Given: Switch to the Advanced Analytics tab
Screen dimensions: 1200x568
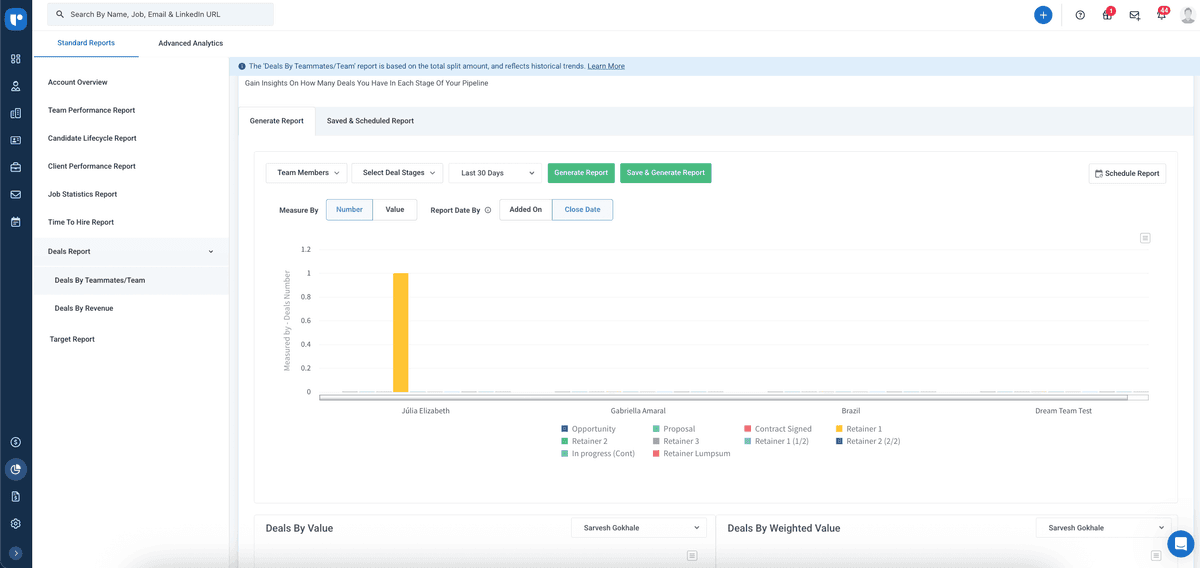Looking at the screenshot, I should coord(190,43).
